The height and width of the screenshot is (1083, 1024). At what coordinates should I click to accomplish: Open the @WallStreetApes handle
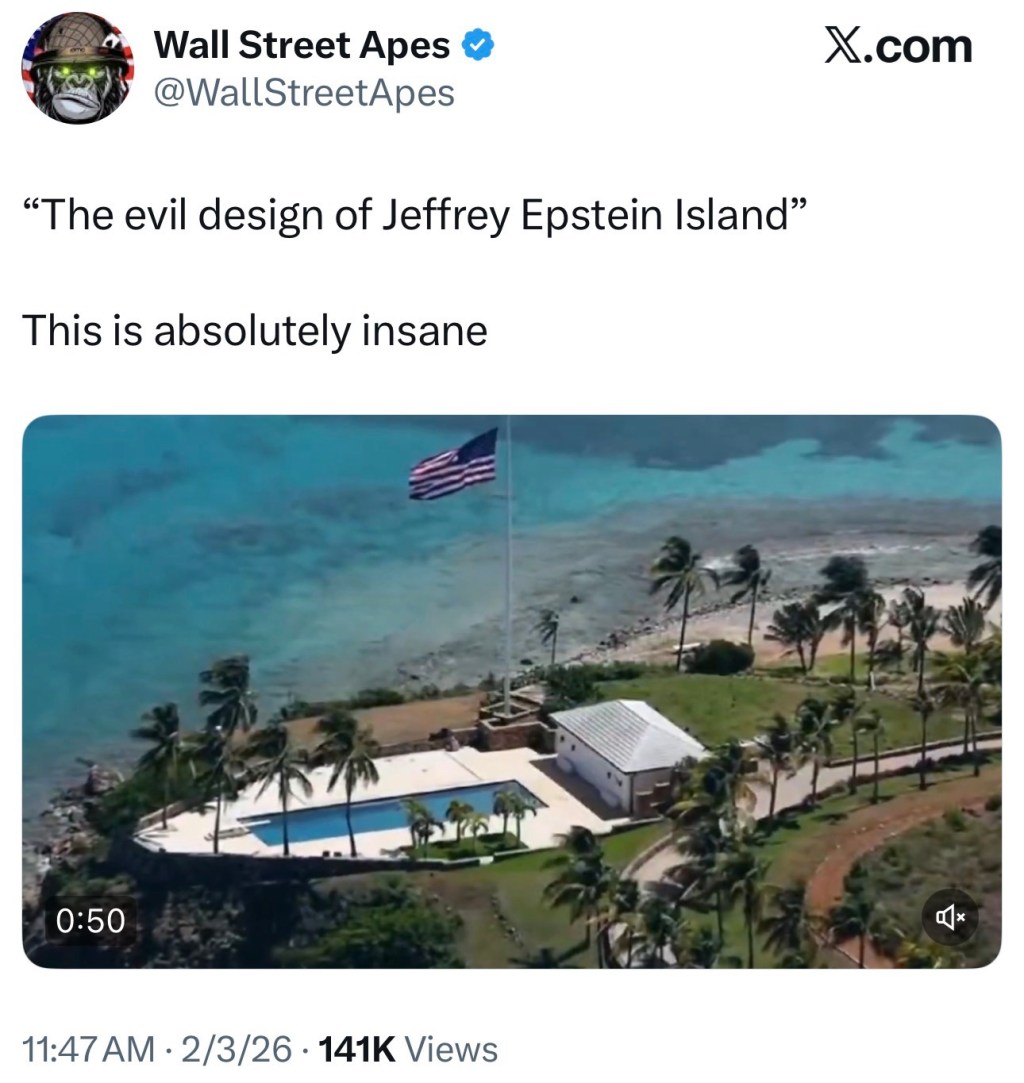(x=303, y=92)
